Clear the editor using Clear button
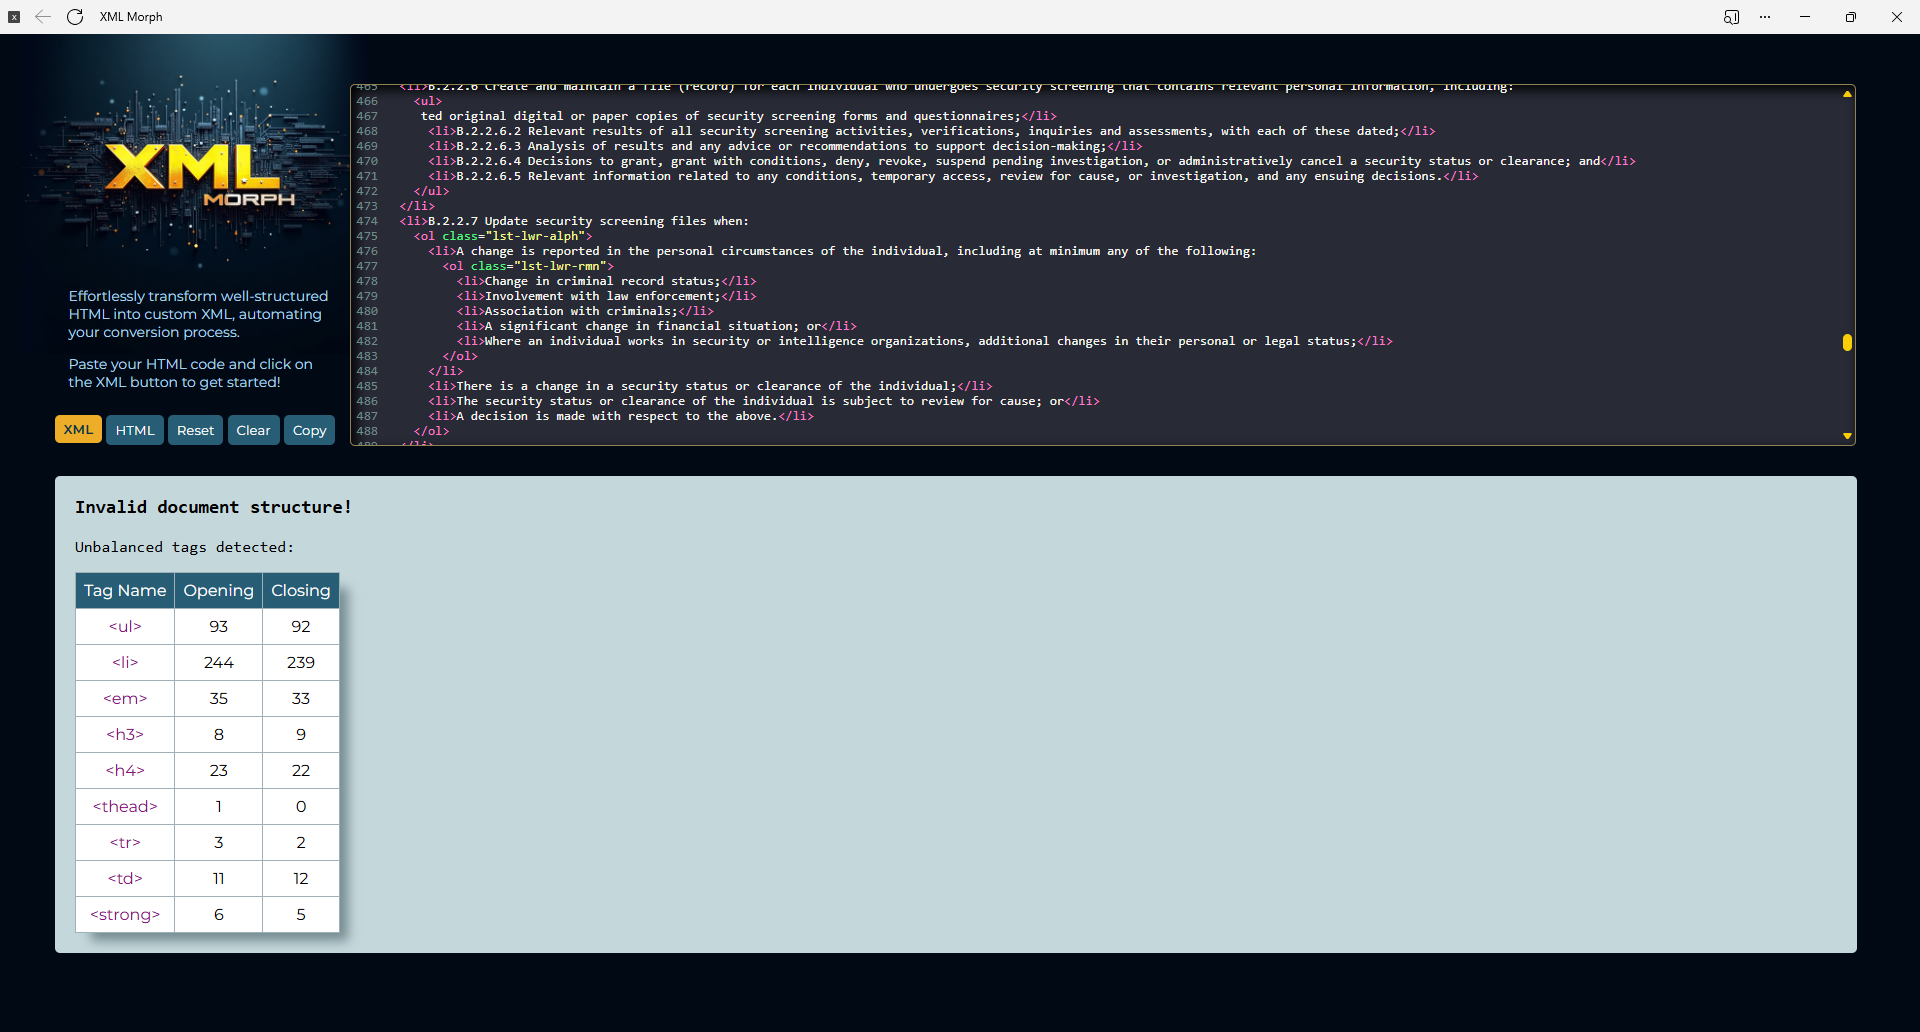 coord(253,430)
